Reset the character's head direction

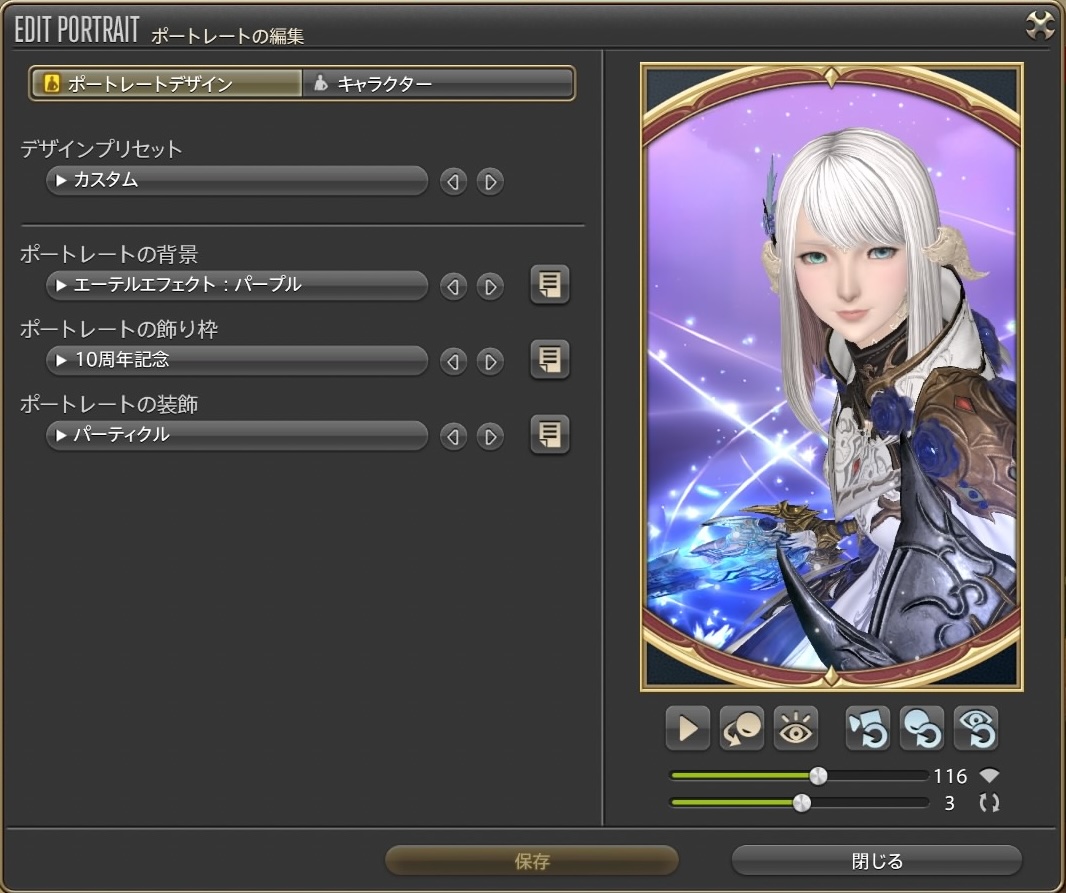pyautogui.click(x=921, y=729)
